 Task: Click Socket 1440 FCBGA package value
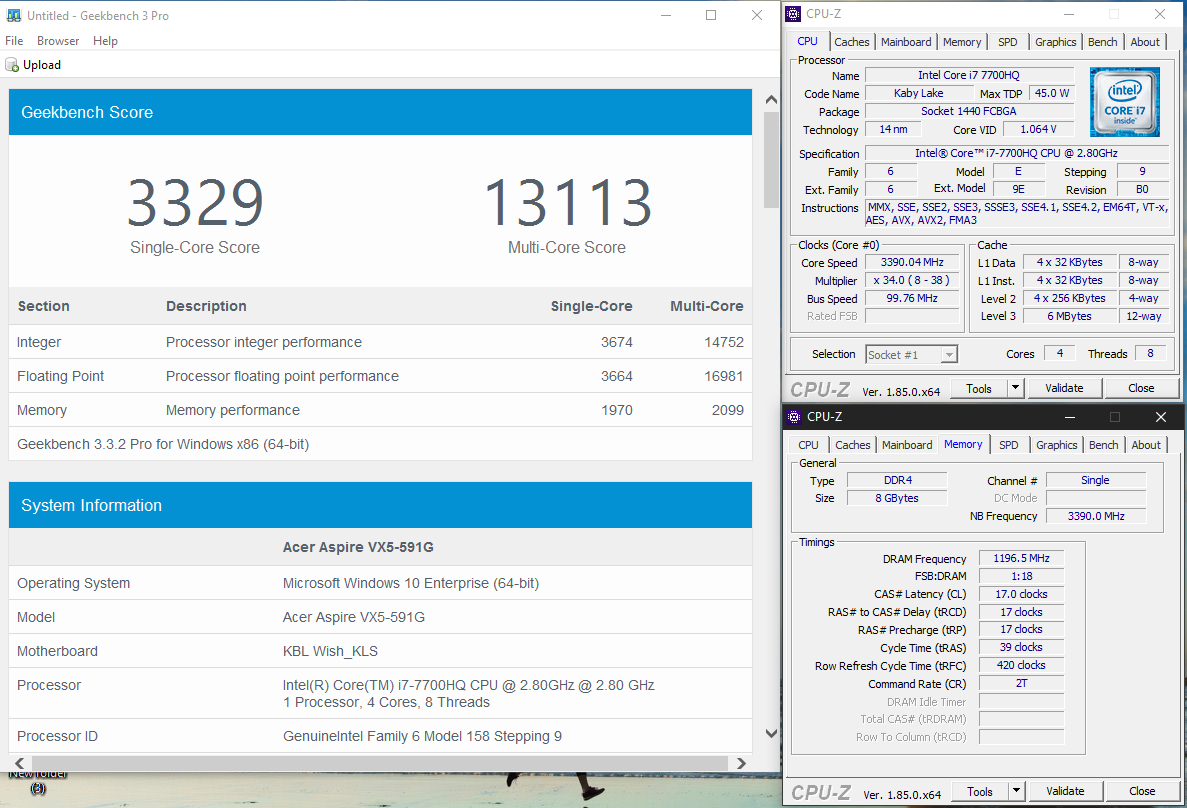(969, 111)
